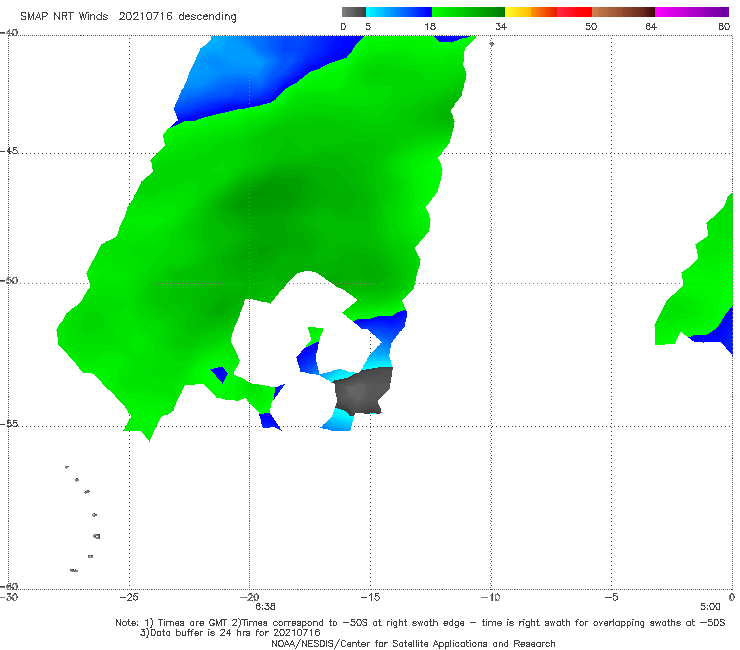Click the longitude label "-10"
The width and height of the screenshot is (740, 650).
490,597
